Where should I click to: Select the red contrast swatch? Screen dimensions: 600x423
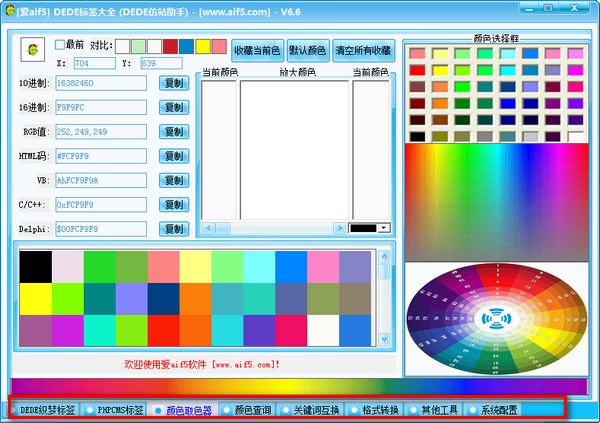tap(171, 46)
